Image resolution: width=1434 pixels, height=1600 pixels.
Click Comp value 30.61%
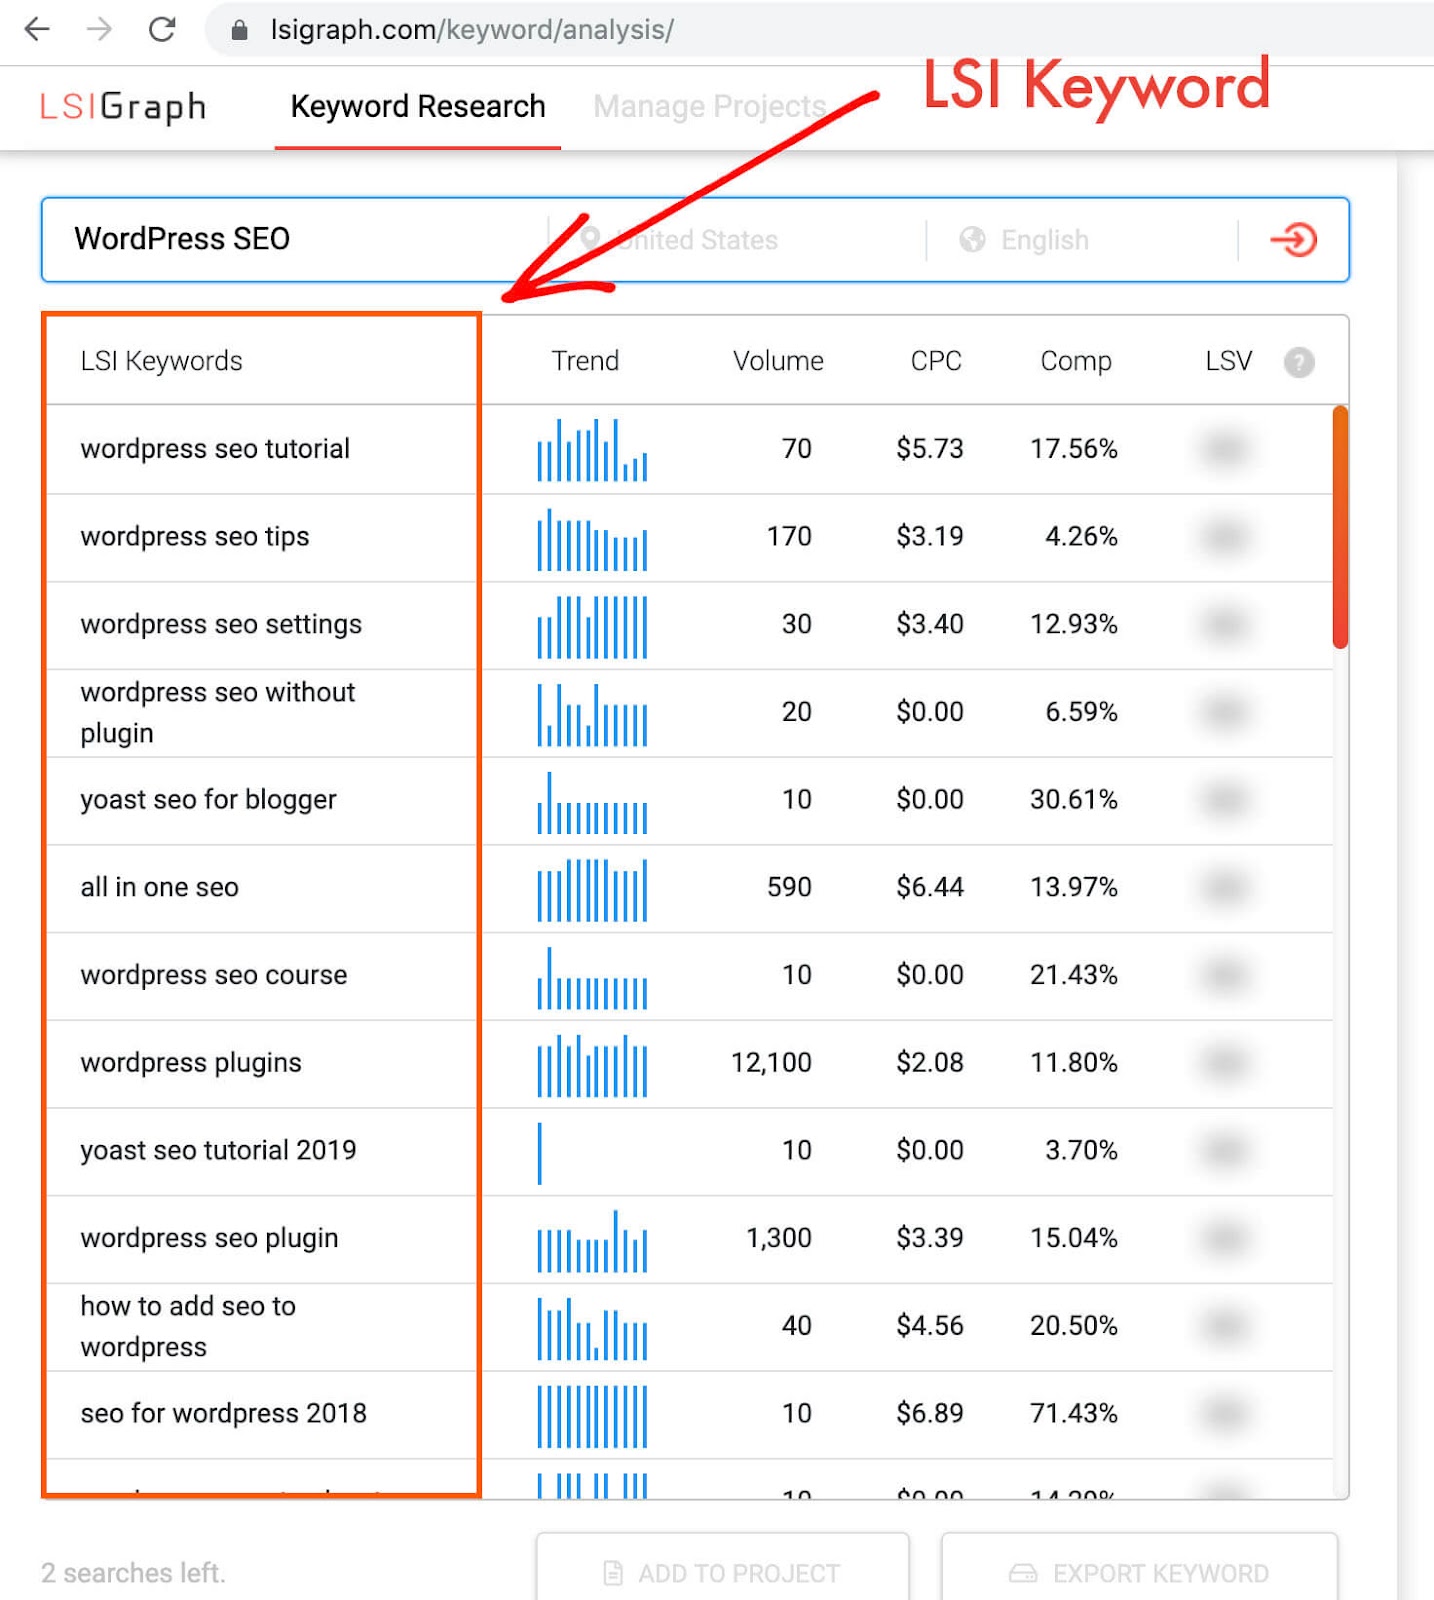pos(1074,799)
